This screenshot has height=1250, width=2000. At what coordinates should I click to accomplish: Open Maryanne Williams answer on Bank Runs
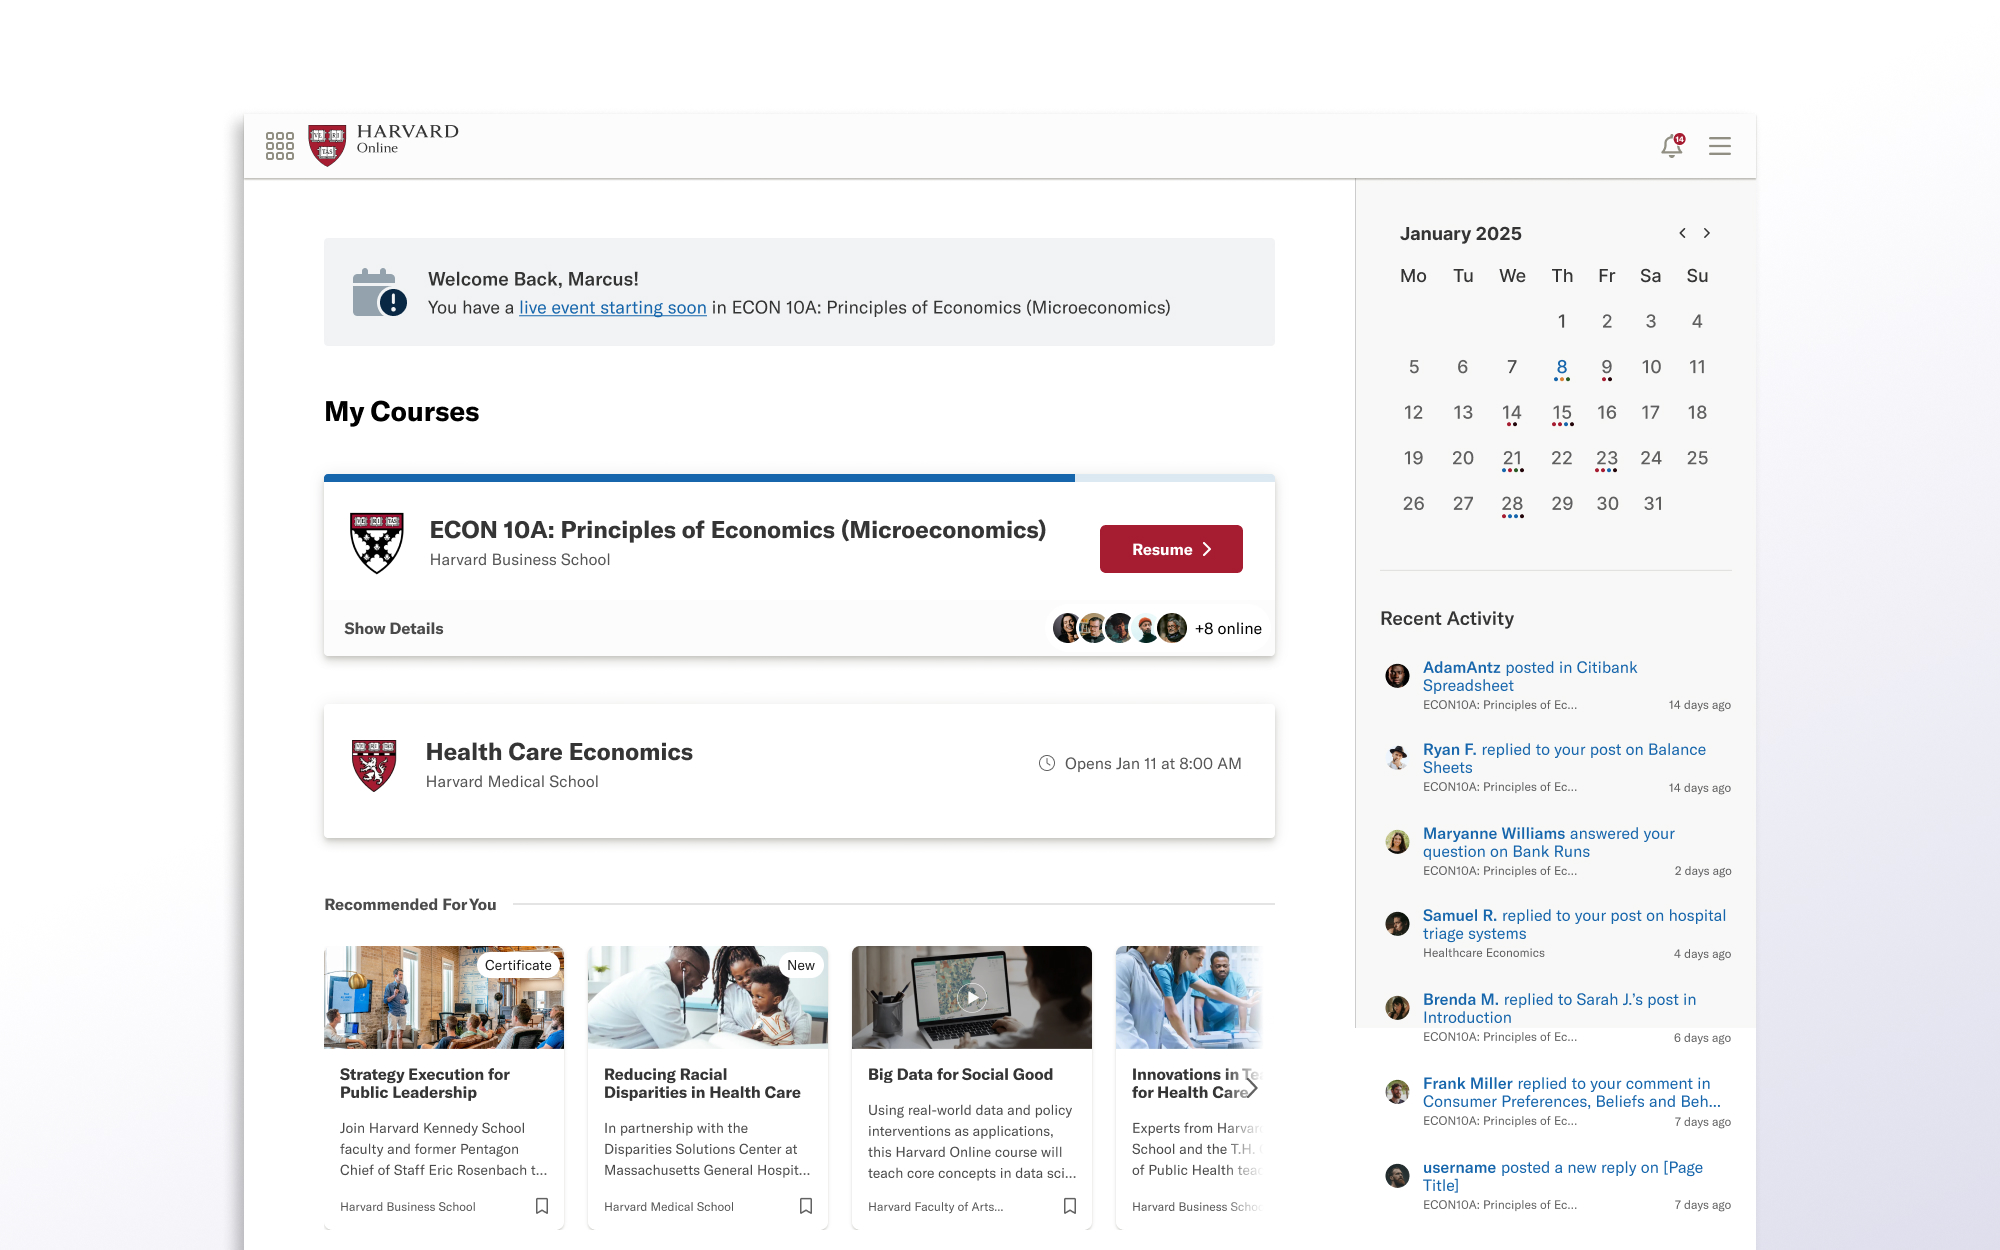point(1549,842)
